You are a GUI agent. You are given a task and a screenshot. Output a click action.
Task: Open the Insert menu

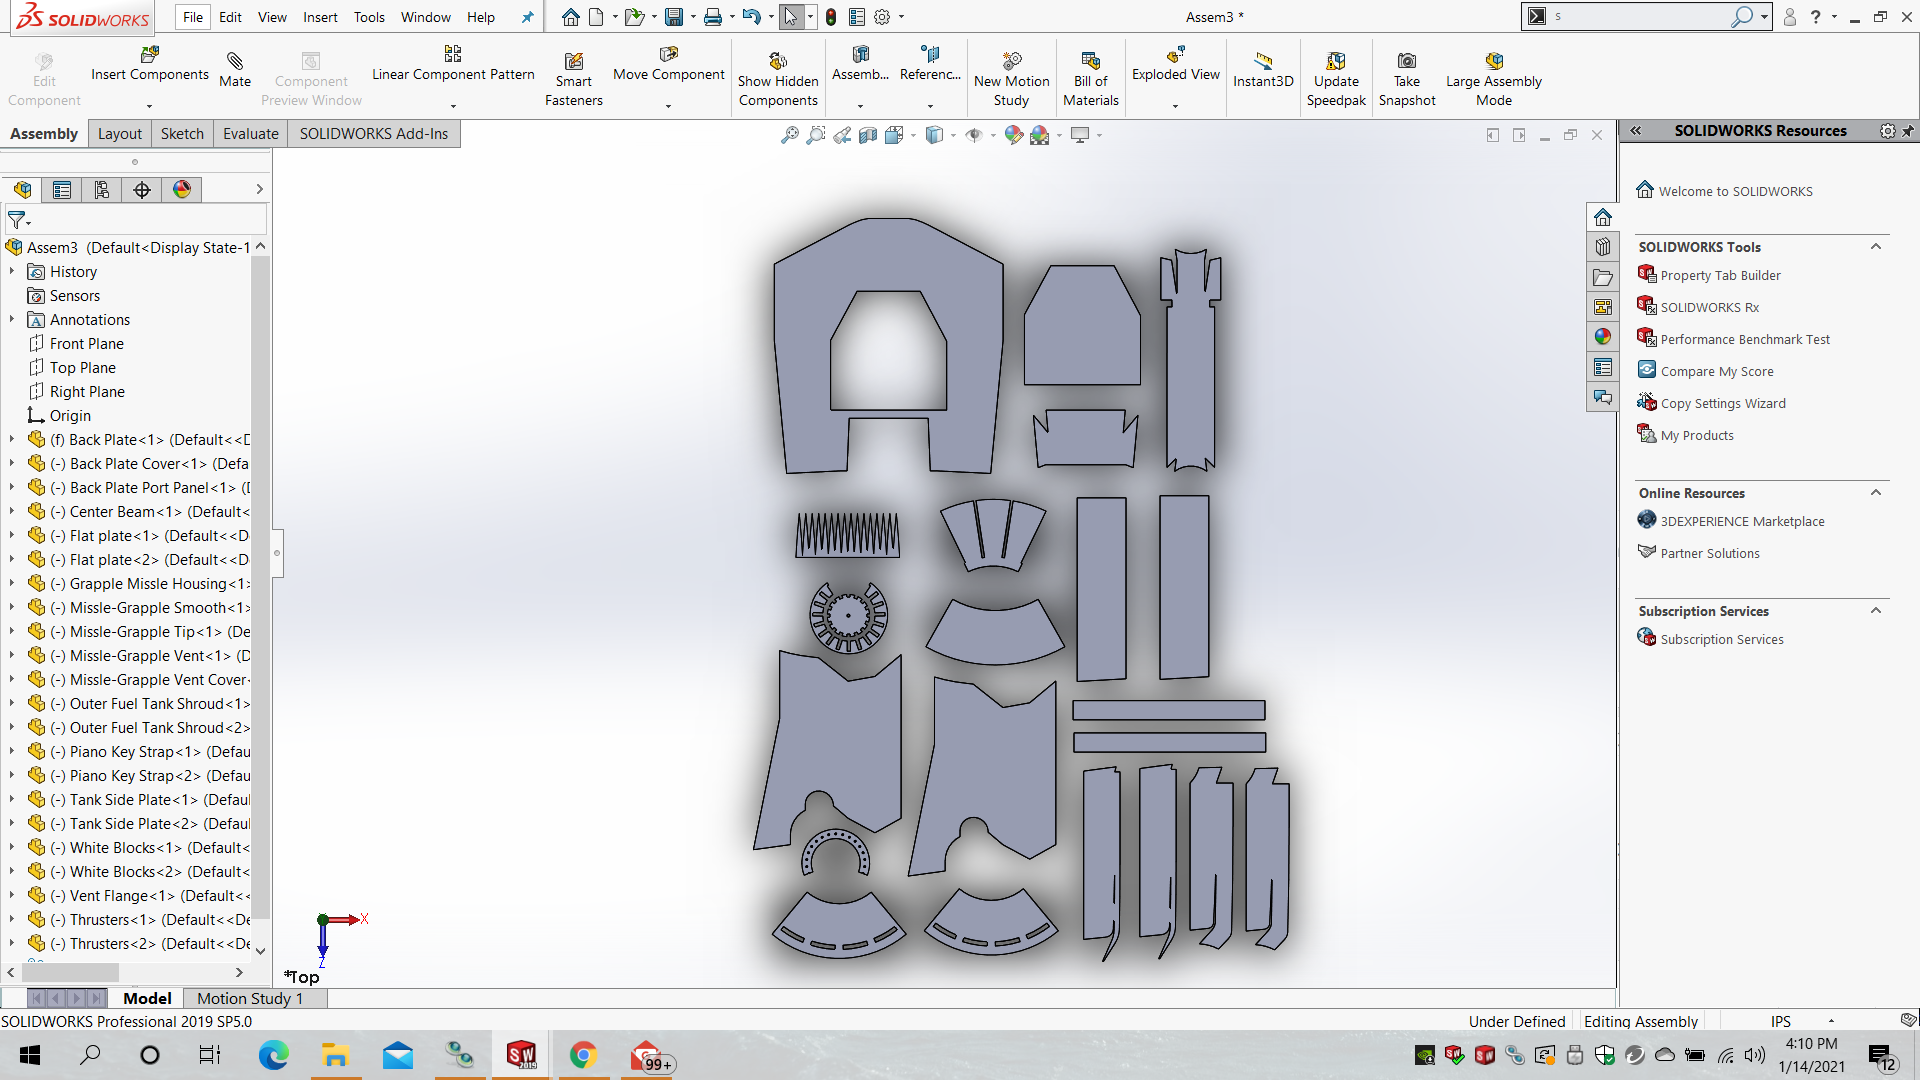pyautogui.click(x=320, y=17)
